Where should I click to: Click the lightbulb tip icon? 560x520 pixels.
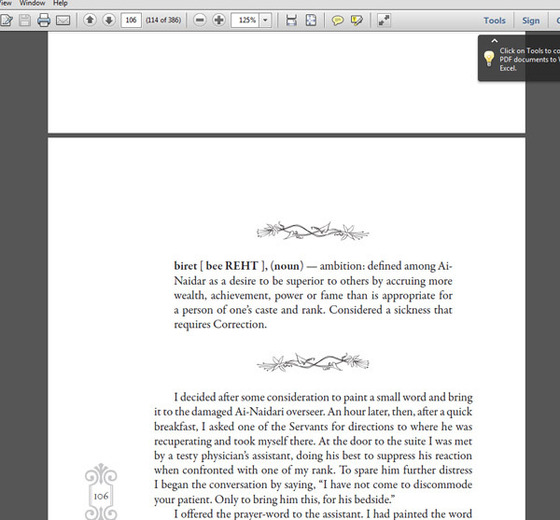[x=489, y=58]
